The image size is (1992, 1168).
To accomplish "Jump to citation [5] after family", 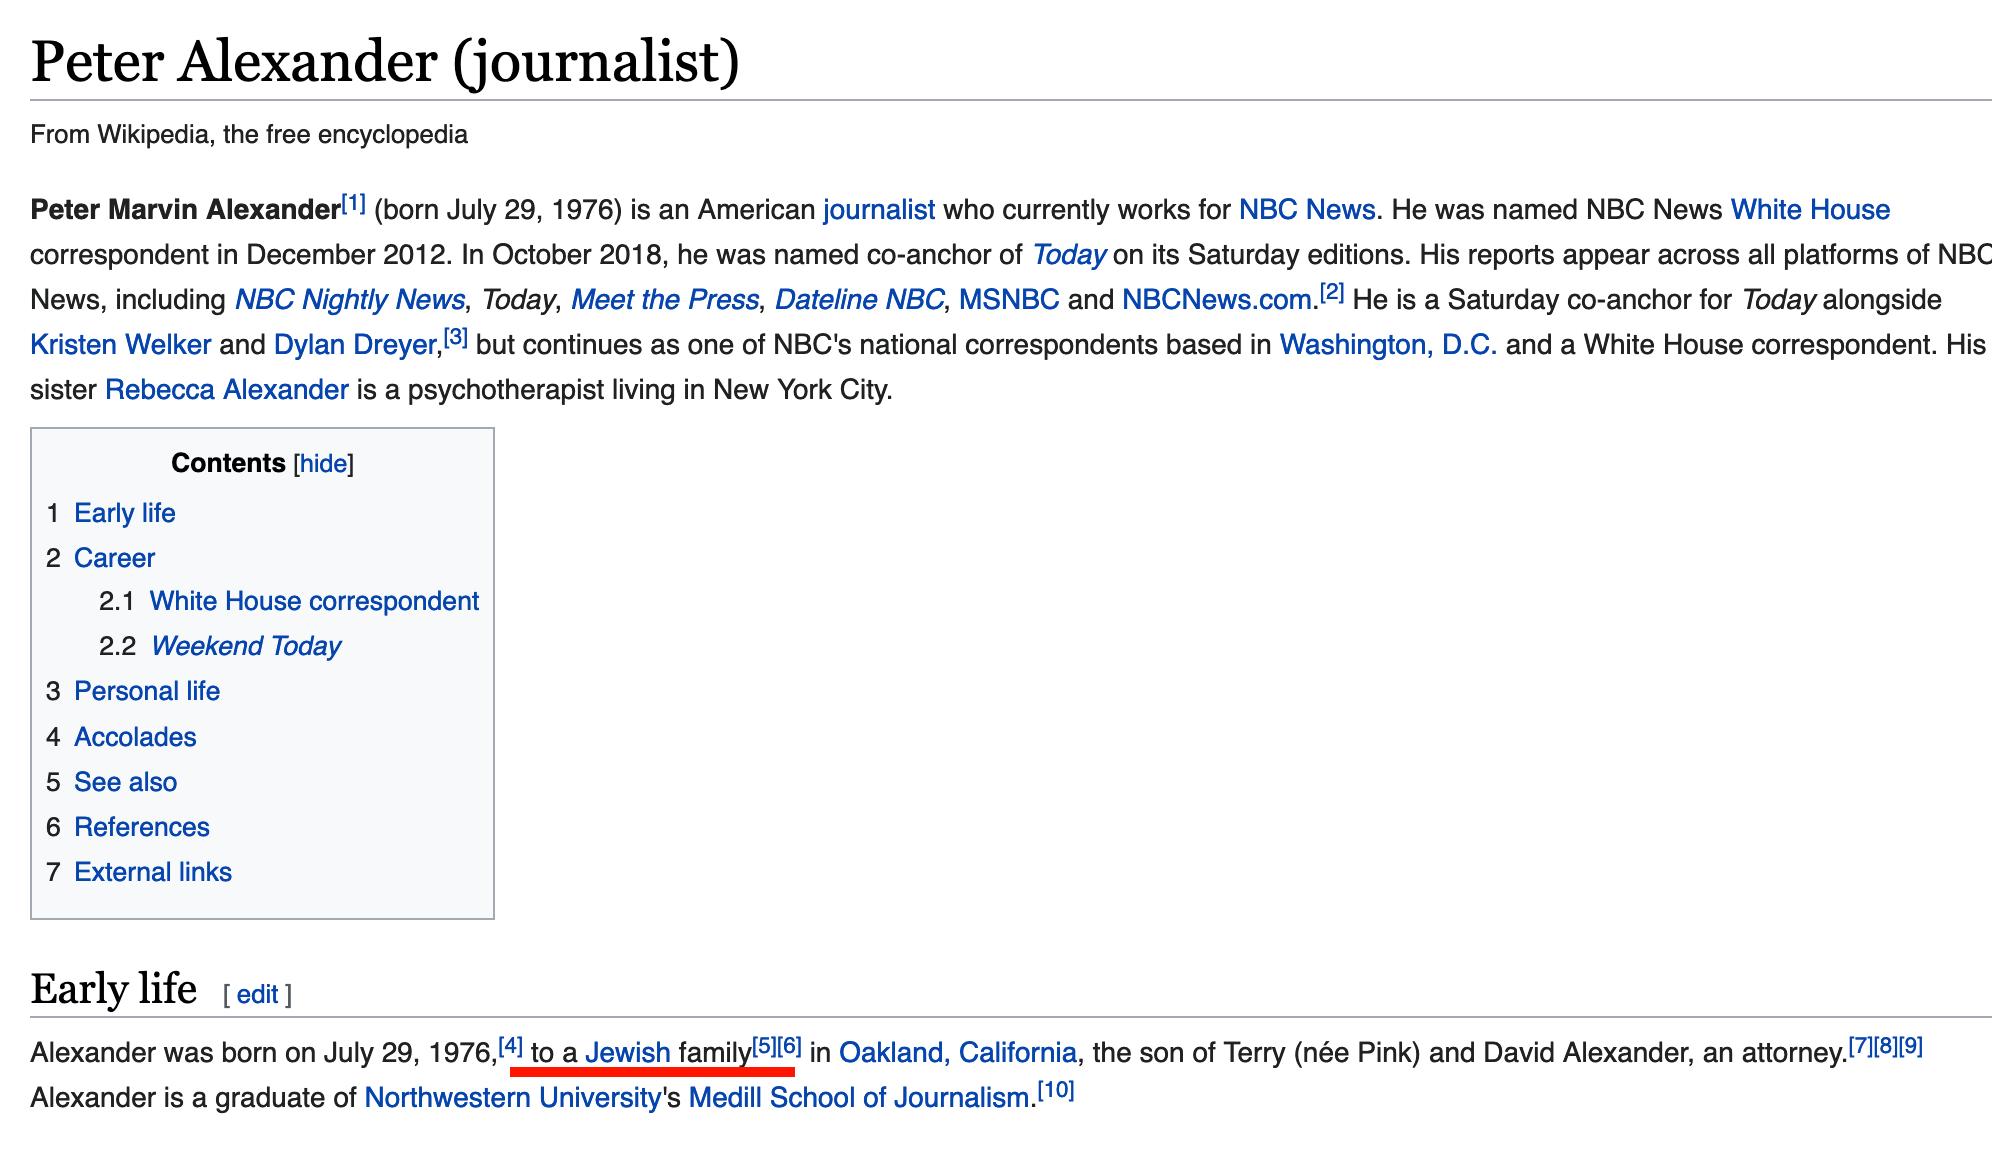I will pos(764,1046).
